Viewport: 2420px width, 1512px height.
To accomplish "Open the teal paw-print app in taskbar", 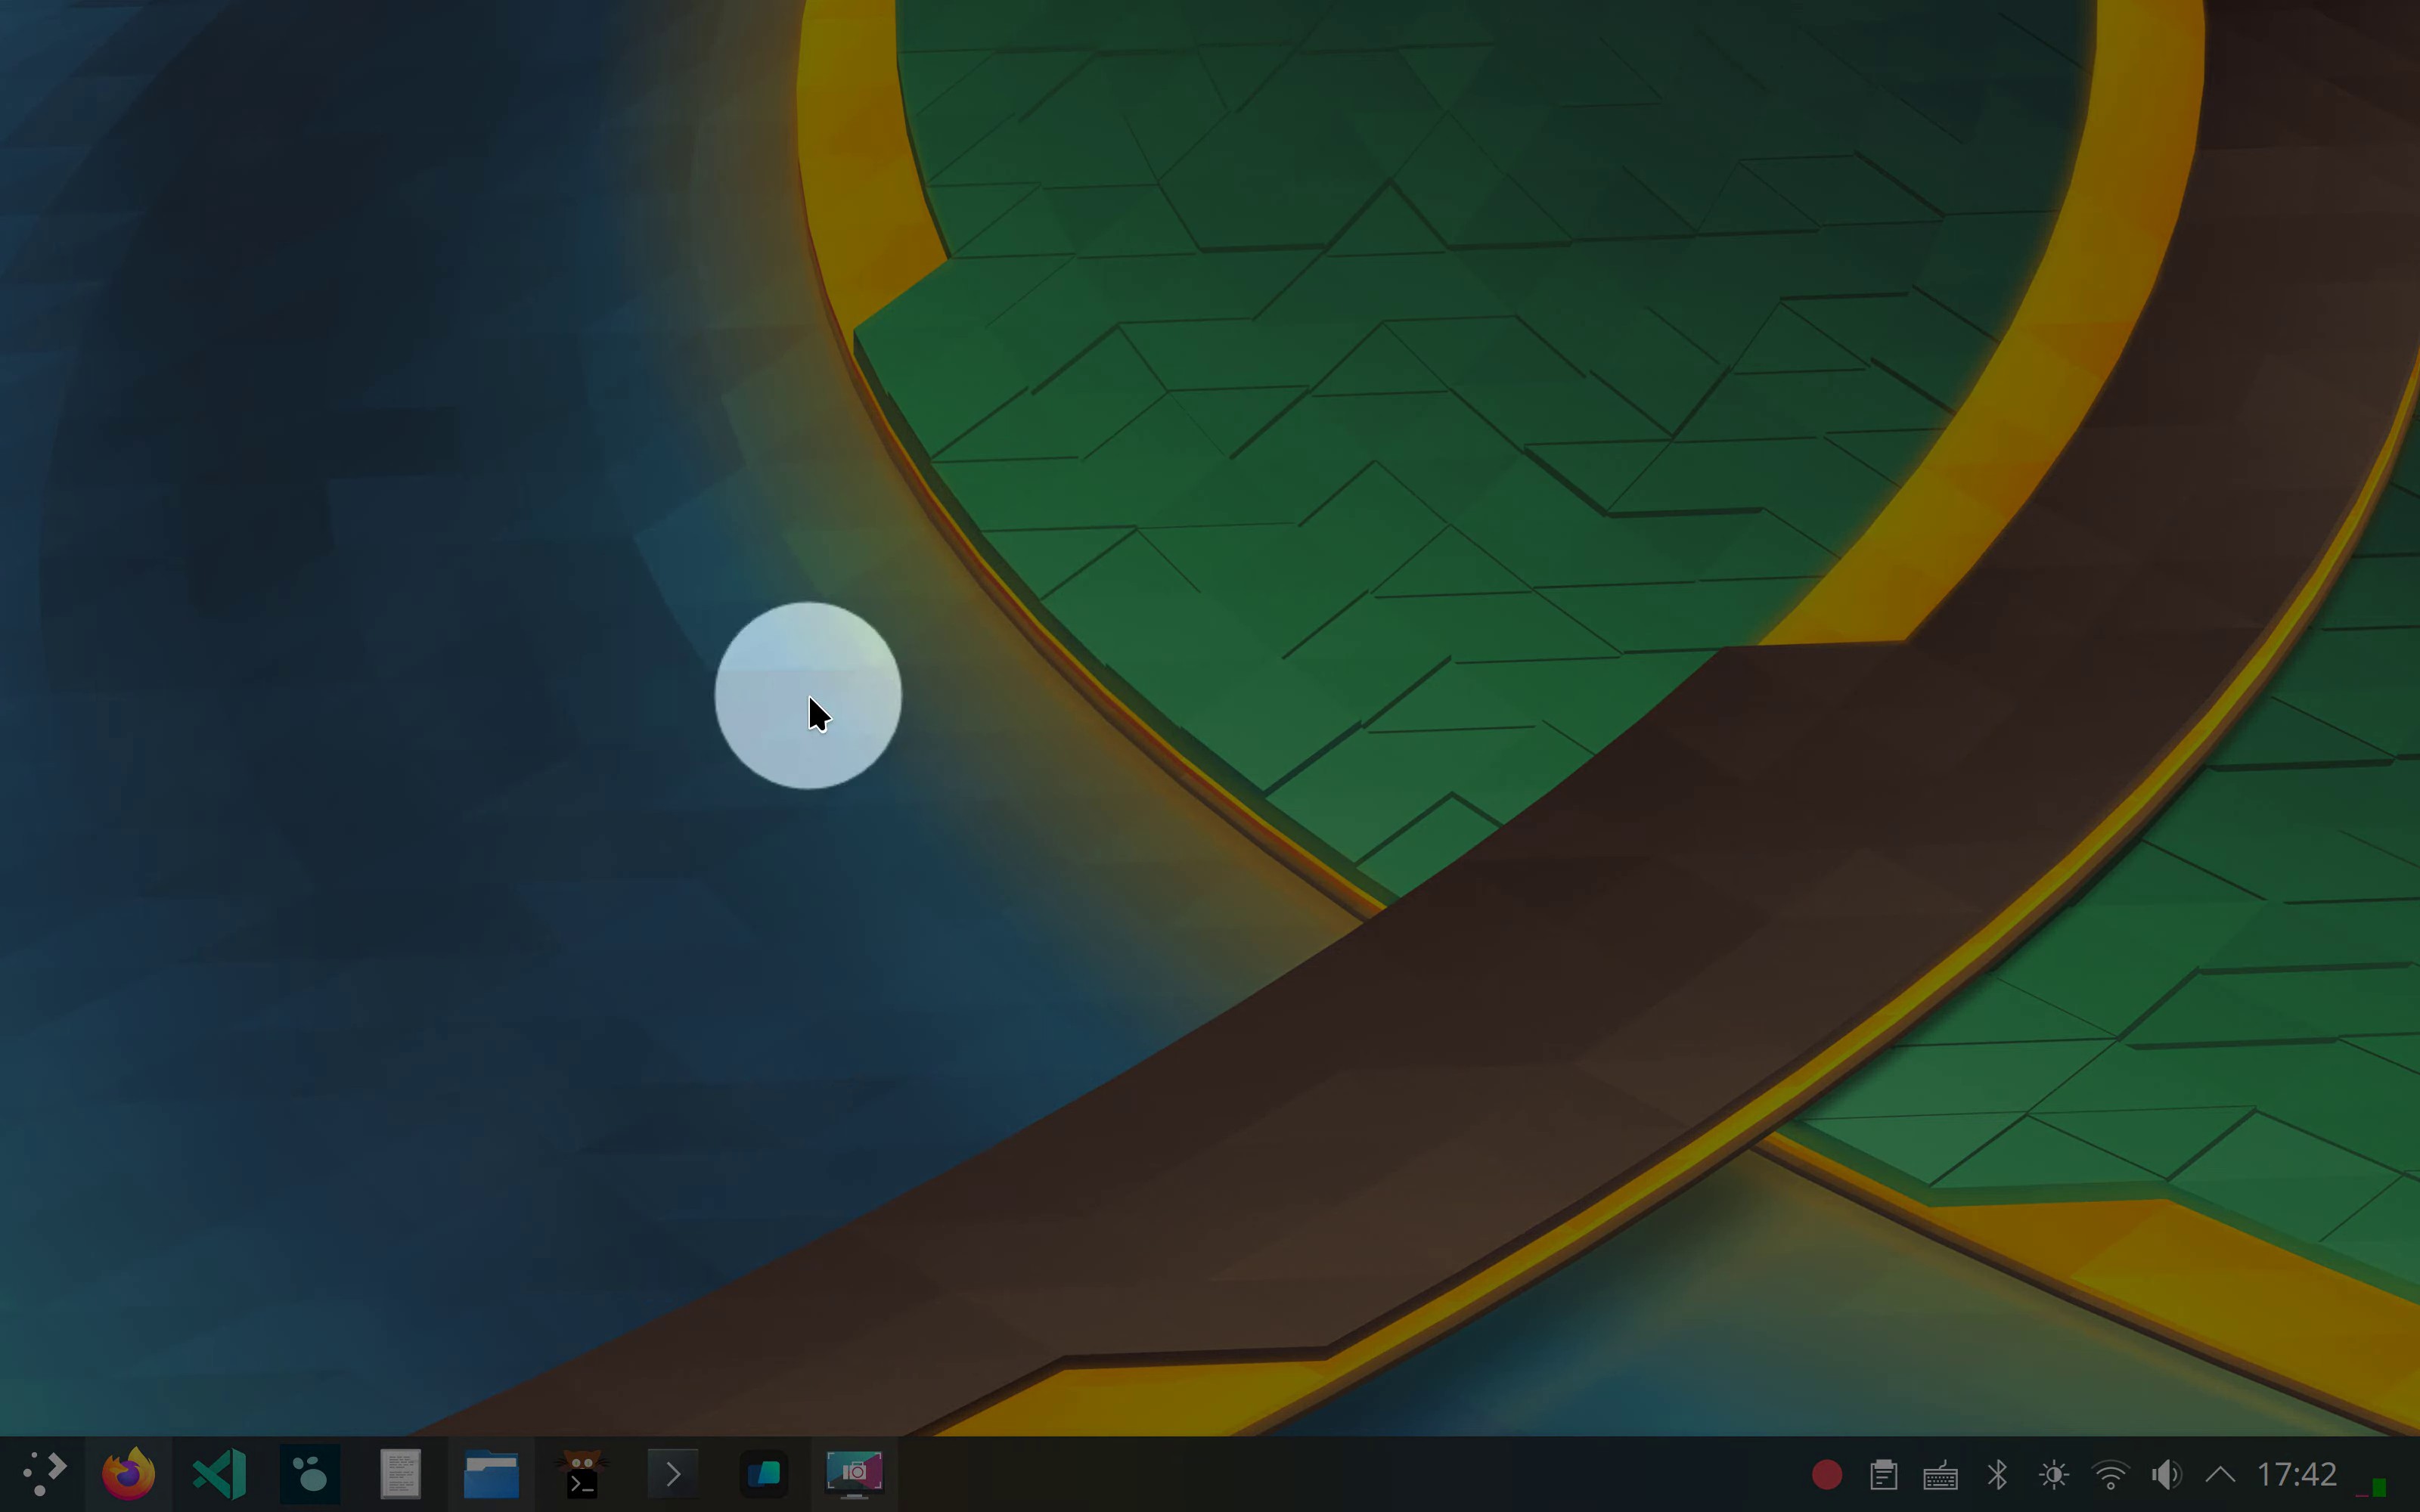I will pos(310,1474).
